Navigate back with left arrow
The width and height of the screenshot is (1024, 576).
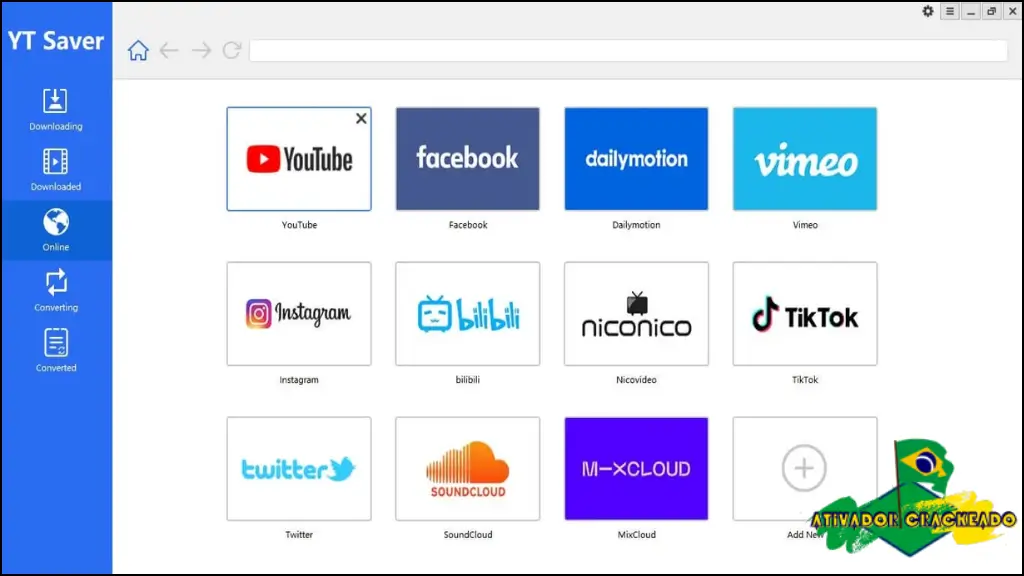(x=169, y=50)
